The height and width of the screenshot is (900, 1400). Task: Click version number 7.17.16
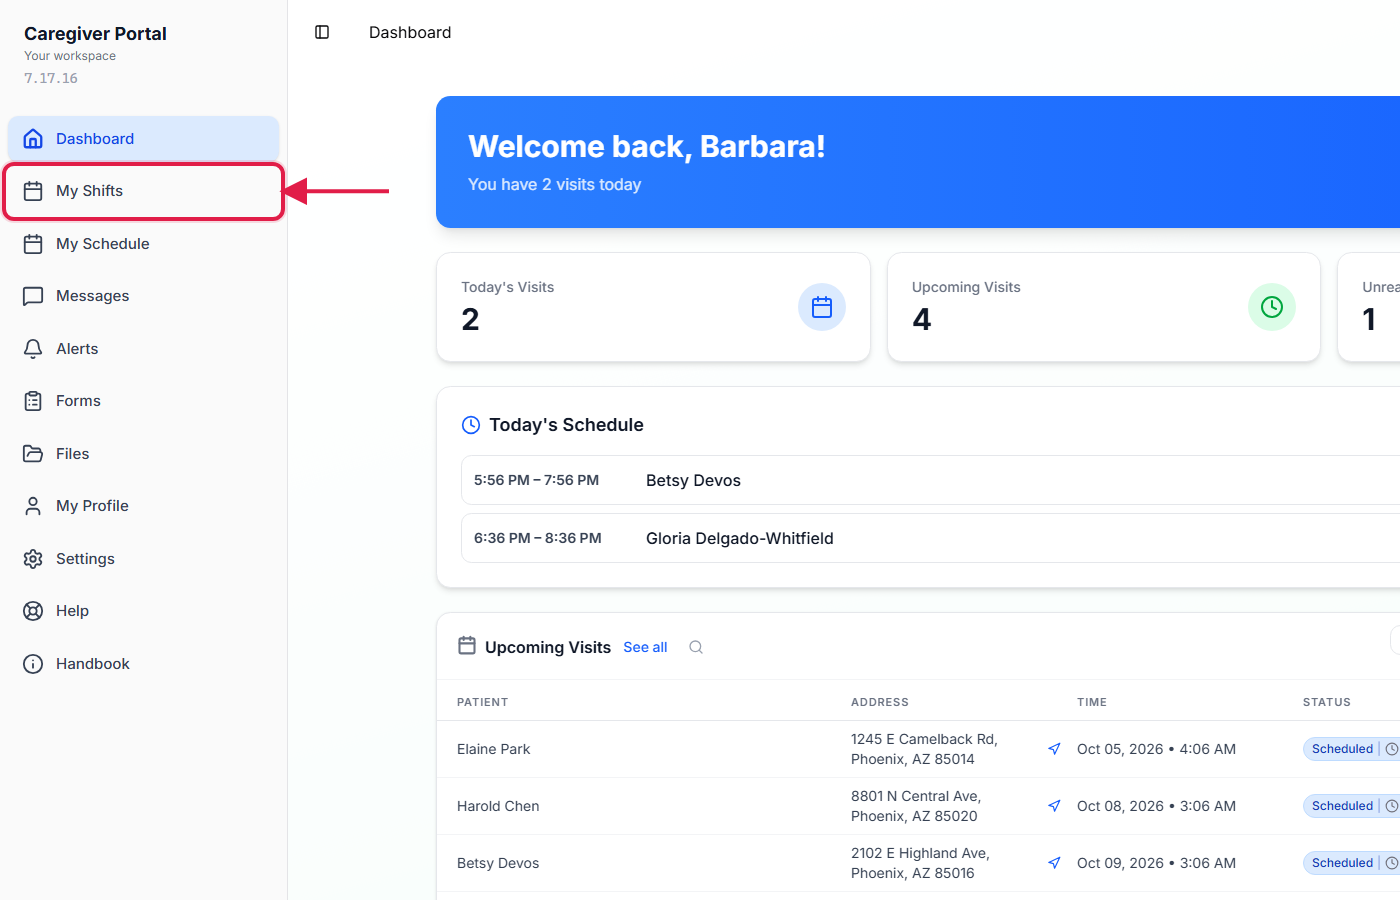point(51,78)
